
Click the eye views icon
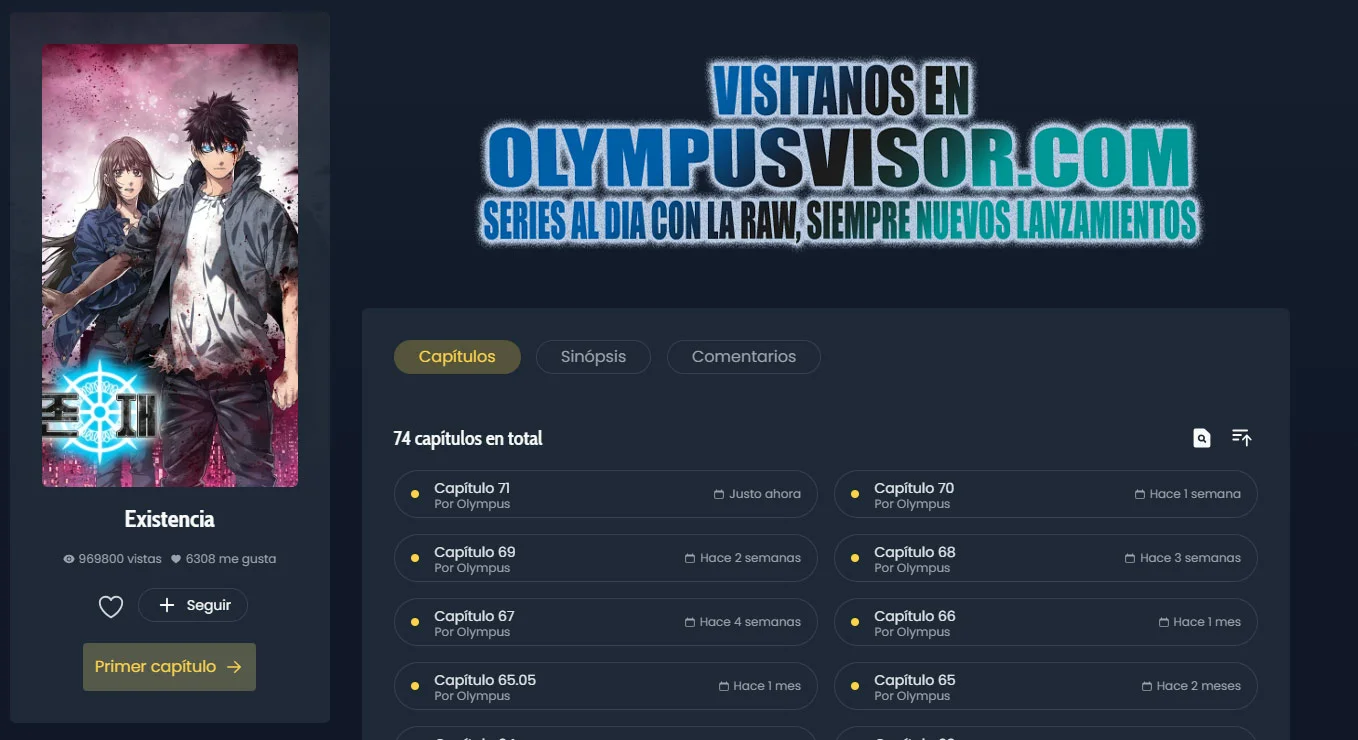tap(69, 559)
